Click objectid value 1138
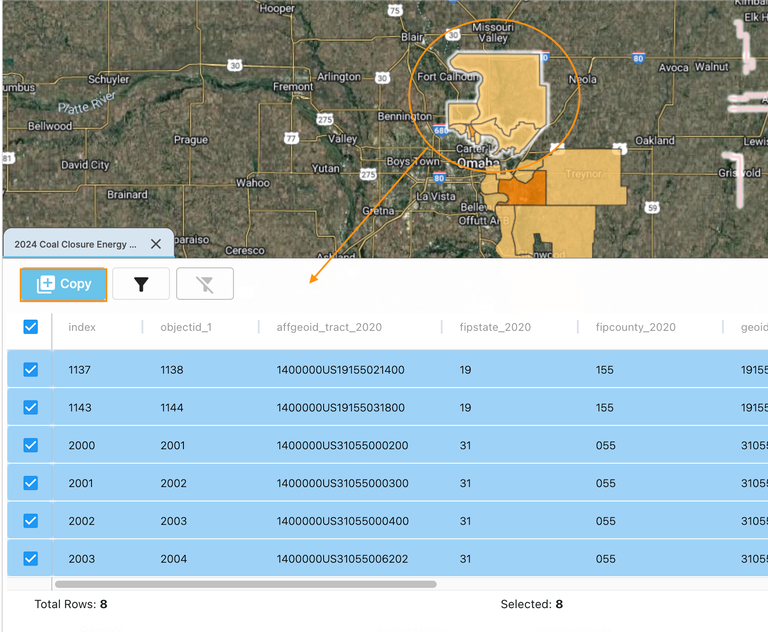This screenshot has width=768, height=632. [172, 370]
